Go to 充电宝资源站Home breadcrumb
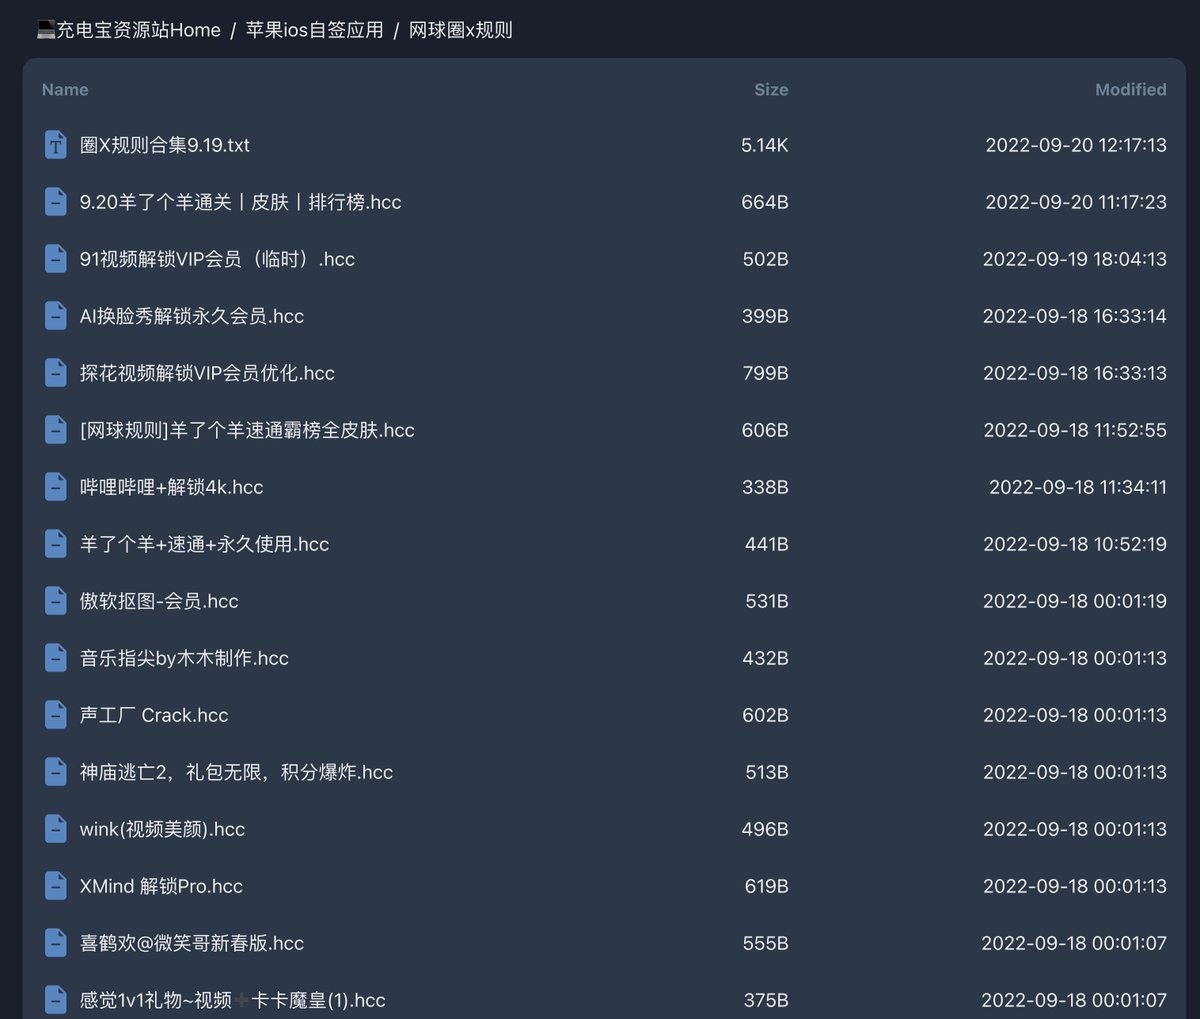Viewport: 1200px width, 1019px height. (x=128, y=30)
